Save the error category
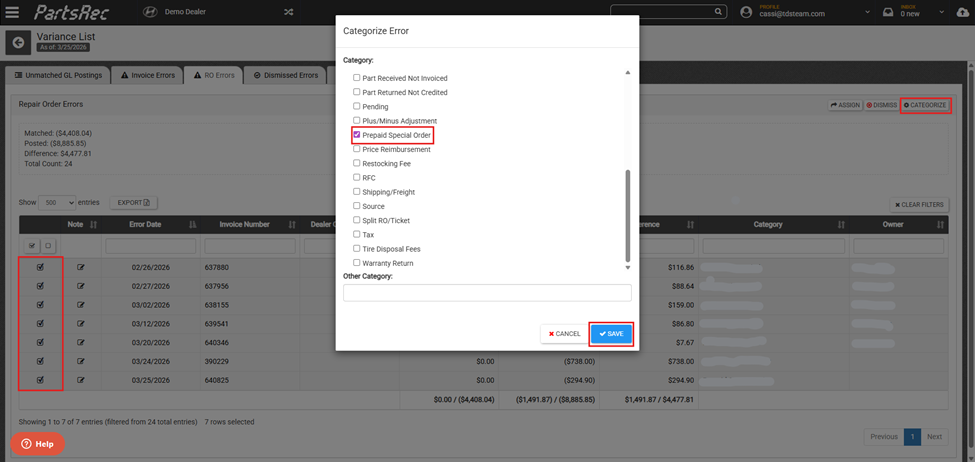Image resolution: width=975 pixels, height=462 pixels. click(x=611, y=334)
